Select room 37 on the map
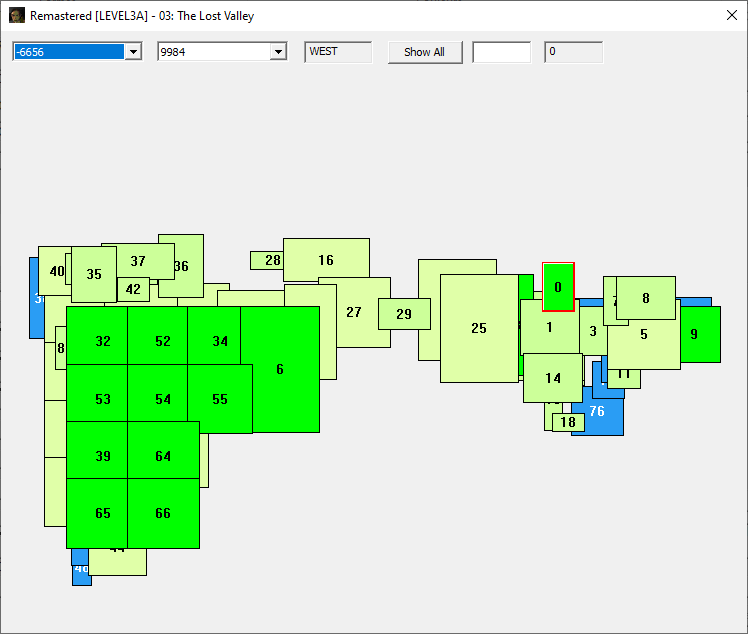 (x=138, y=261)
